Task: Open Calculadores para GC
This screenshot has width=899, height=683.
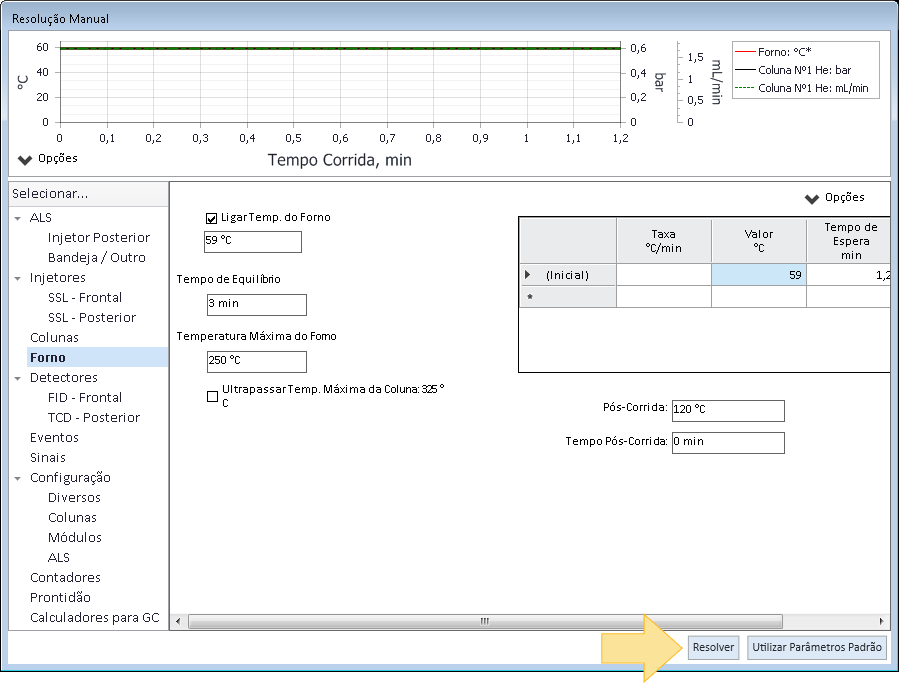Action: pyautogui.click(x=95, y=618)
